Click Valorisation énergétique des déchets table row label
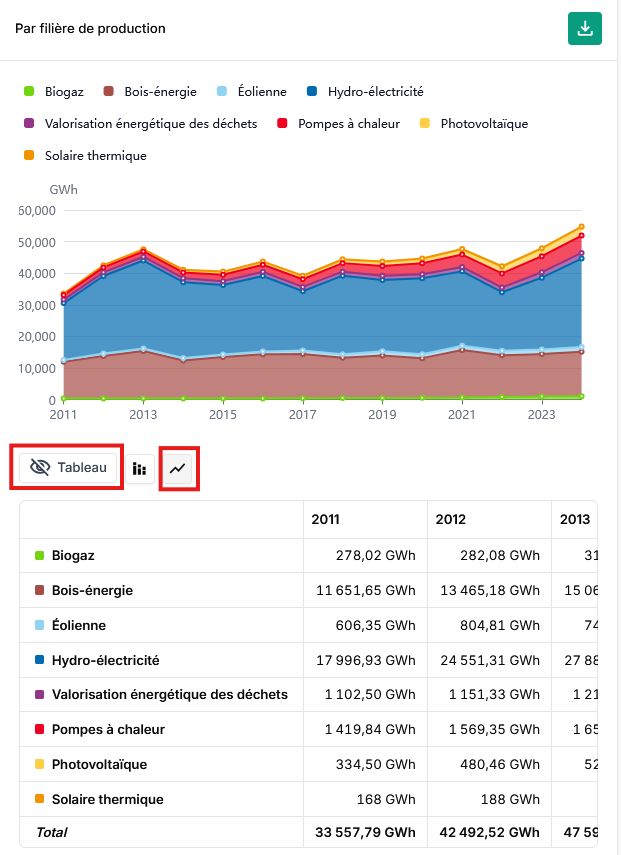This screenshot has width=621, height=855. (170, 695)
